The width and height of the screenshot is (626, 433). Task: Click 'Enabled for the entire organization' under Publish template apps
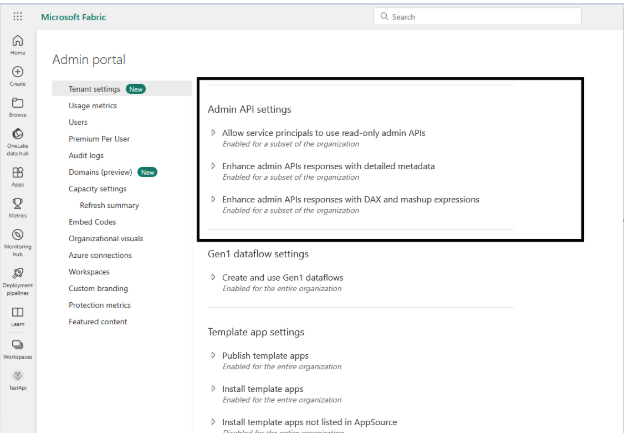pyautogui.click(x=282, y=366)
